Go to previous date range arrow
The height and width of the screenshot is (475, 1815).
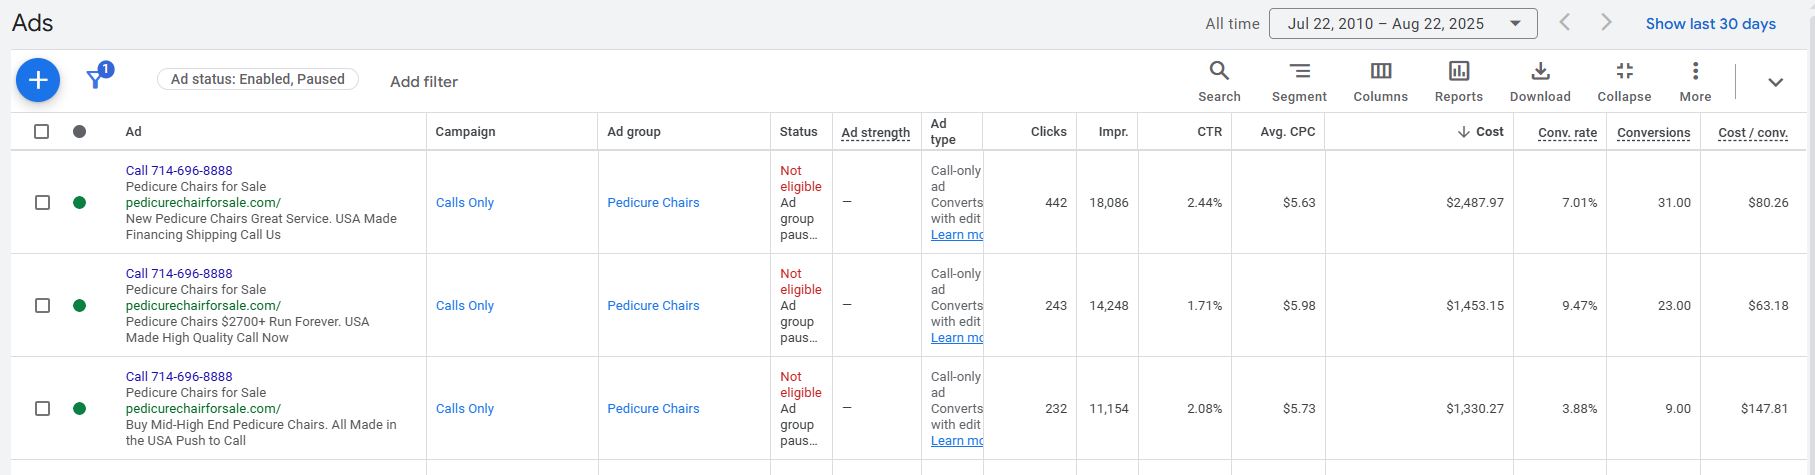point(1565,23)
